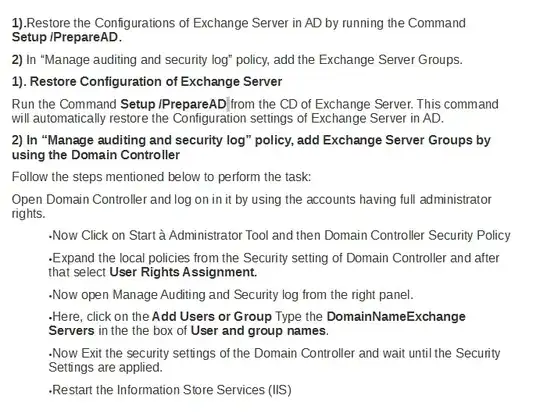540x420 pixels.
Task: Click 'Open Domain Controller and log on' paragraph
Action: (x=251, y=206)
